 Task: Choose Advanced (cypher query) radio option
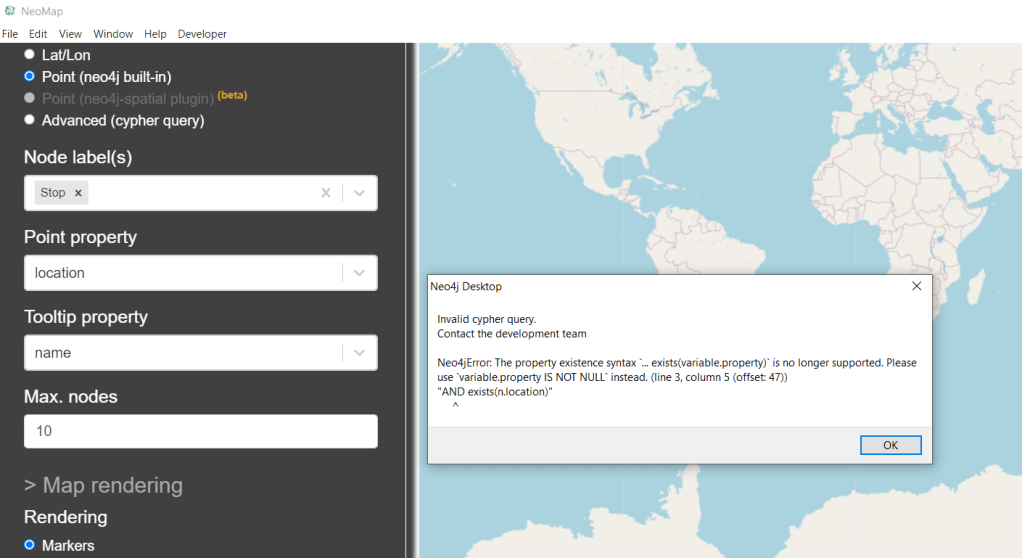[30, 120]
